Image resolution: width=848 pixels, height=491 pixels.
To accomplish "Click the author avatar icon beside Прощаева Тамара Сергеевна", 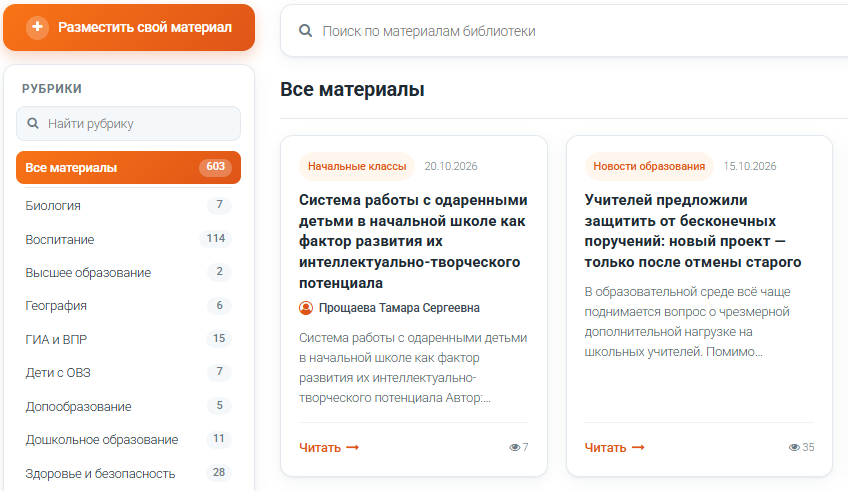I will 306,308.
